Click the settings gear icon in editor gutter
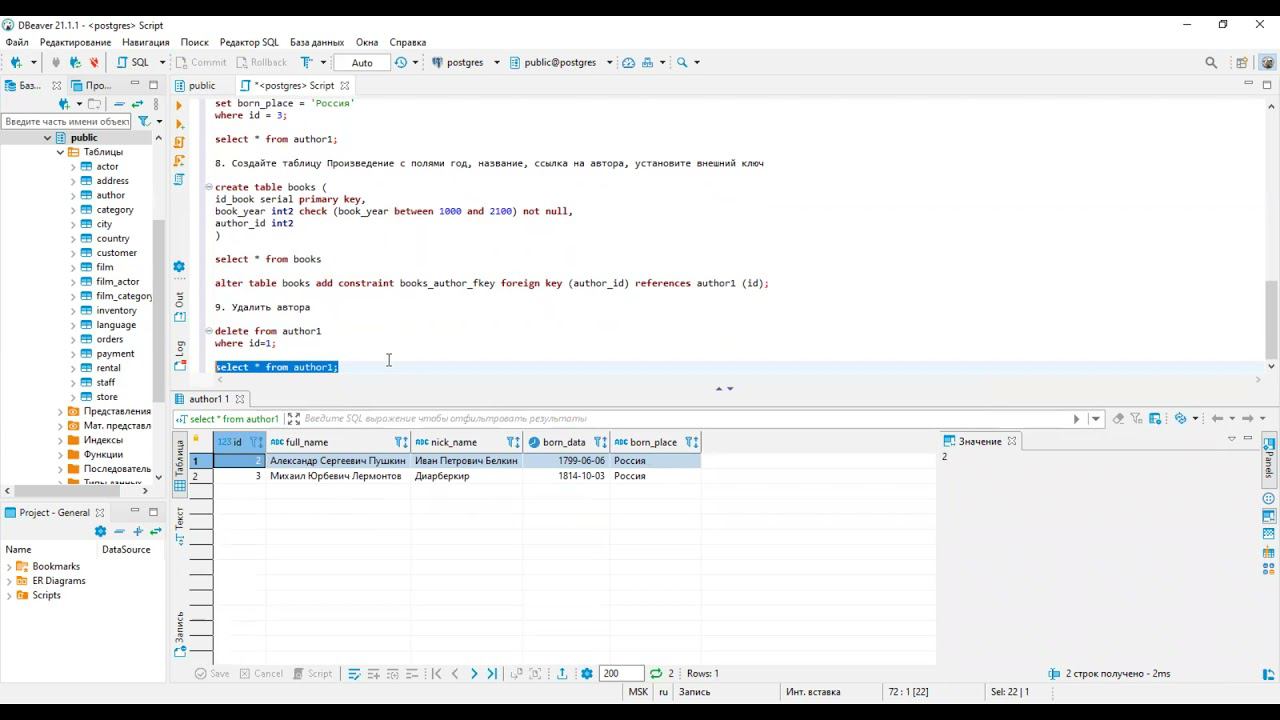Viewport: 1280px width, 720px height. 179,267
